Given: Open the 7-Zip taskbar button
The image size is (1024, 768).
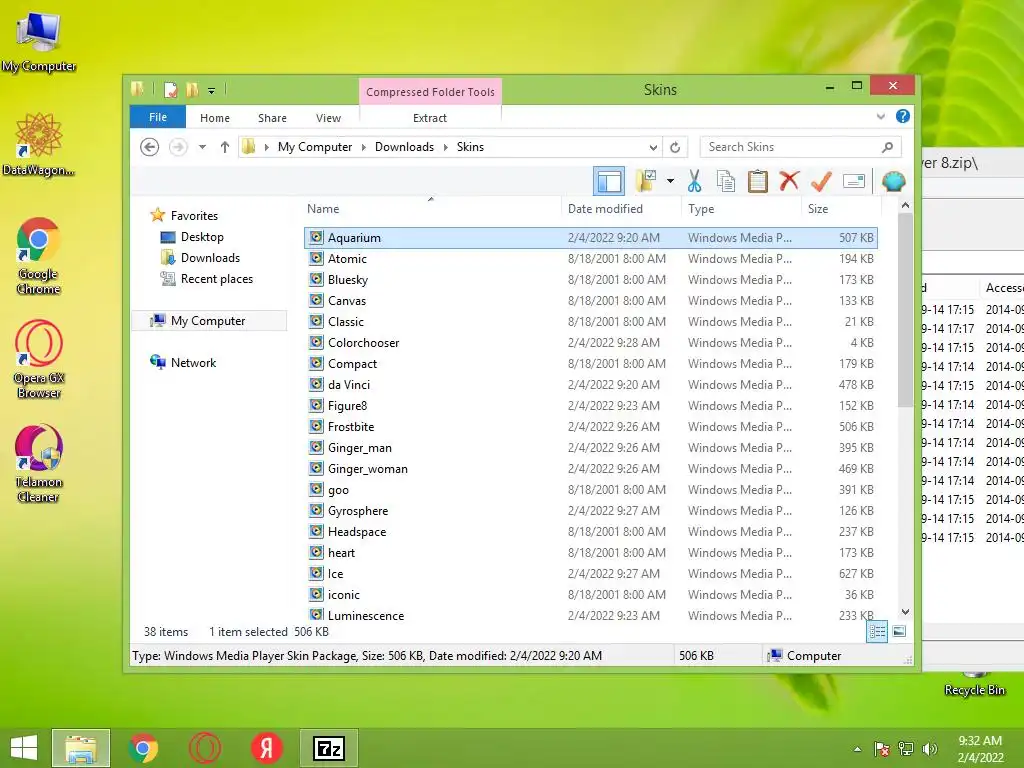Looking at the screenshot, I should pos(328,748).
